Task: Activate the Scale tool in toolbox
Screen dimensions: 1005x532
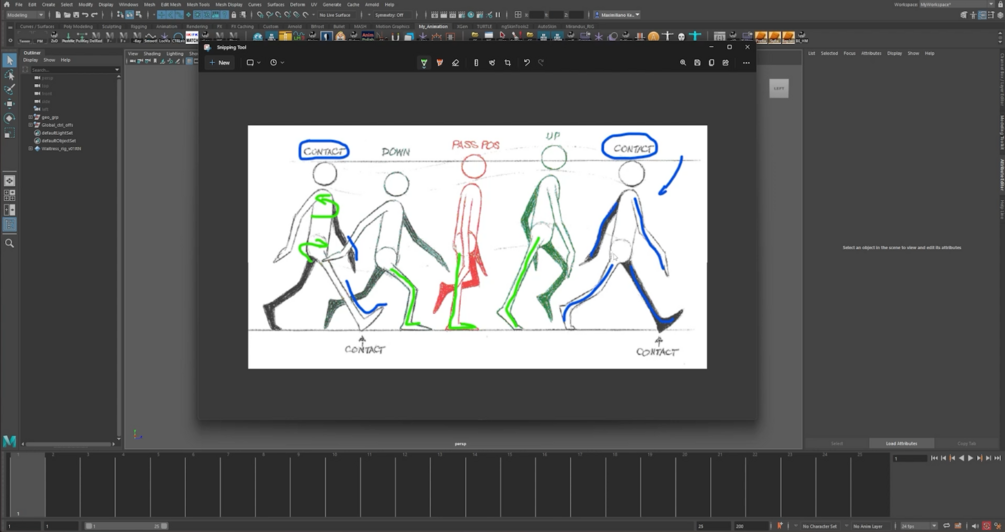Action: 9,133
